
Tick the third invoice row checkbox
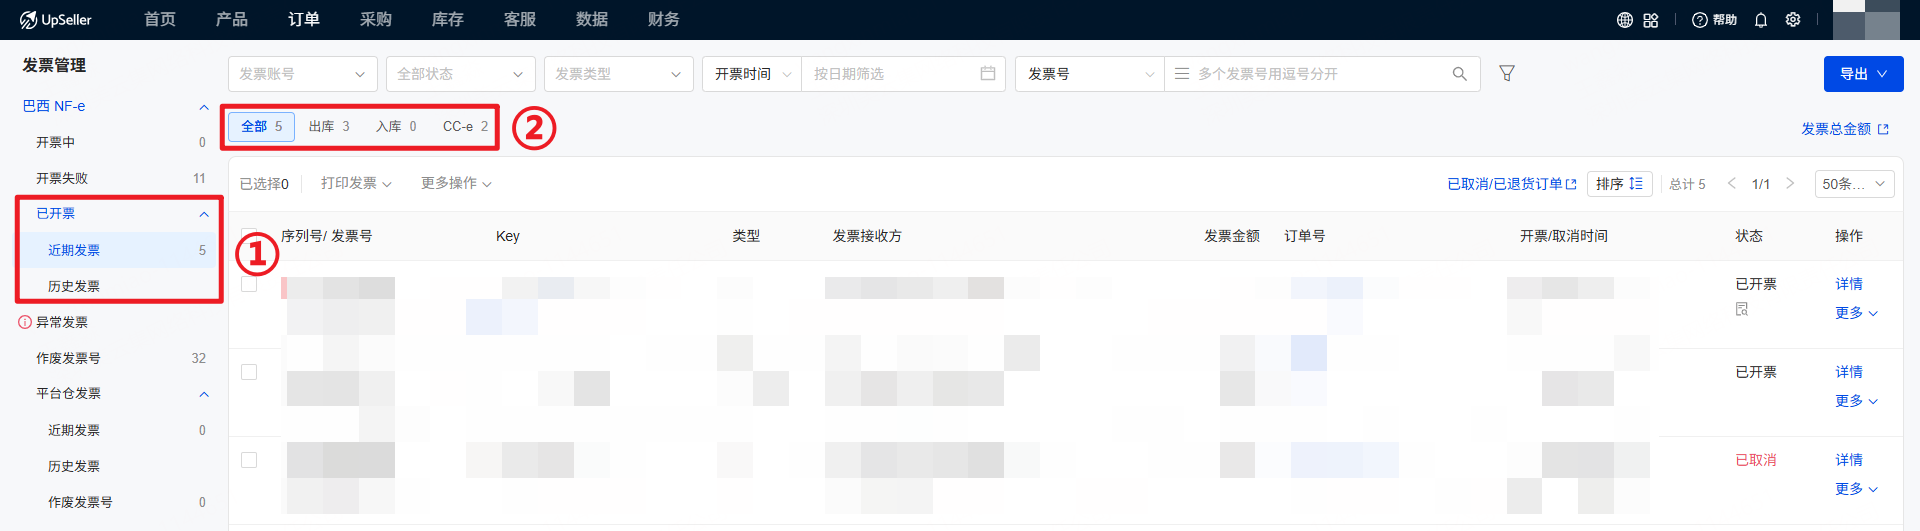point(249,460)
